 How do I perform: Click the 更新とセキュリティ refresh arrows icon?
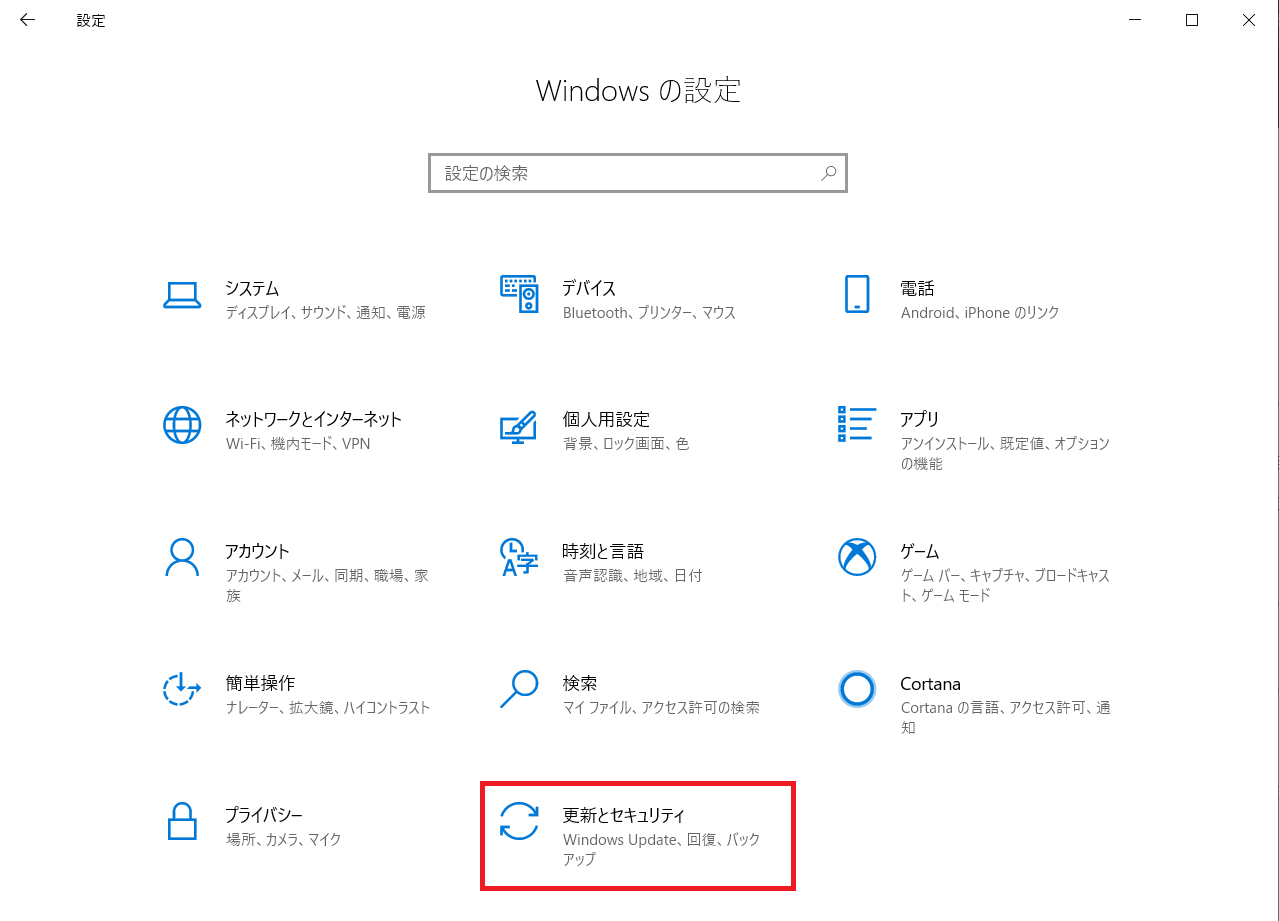(x=519, y=821)
